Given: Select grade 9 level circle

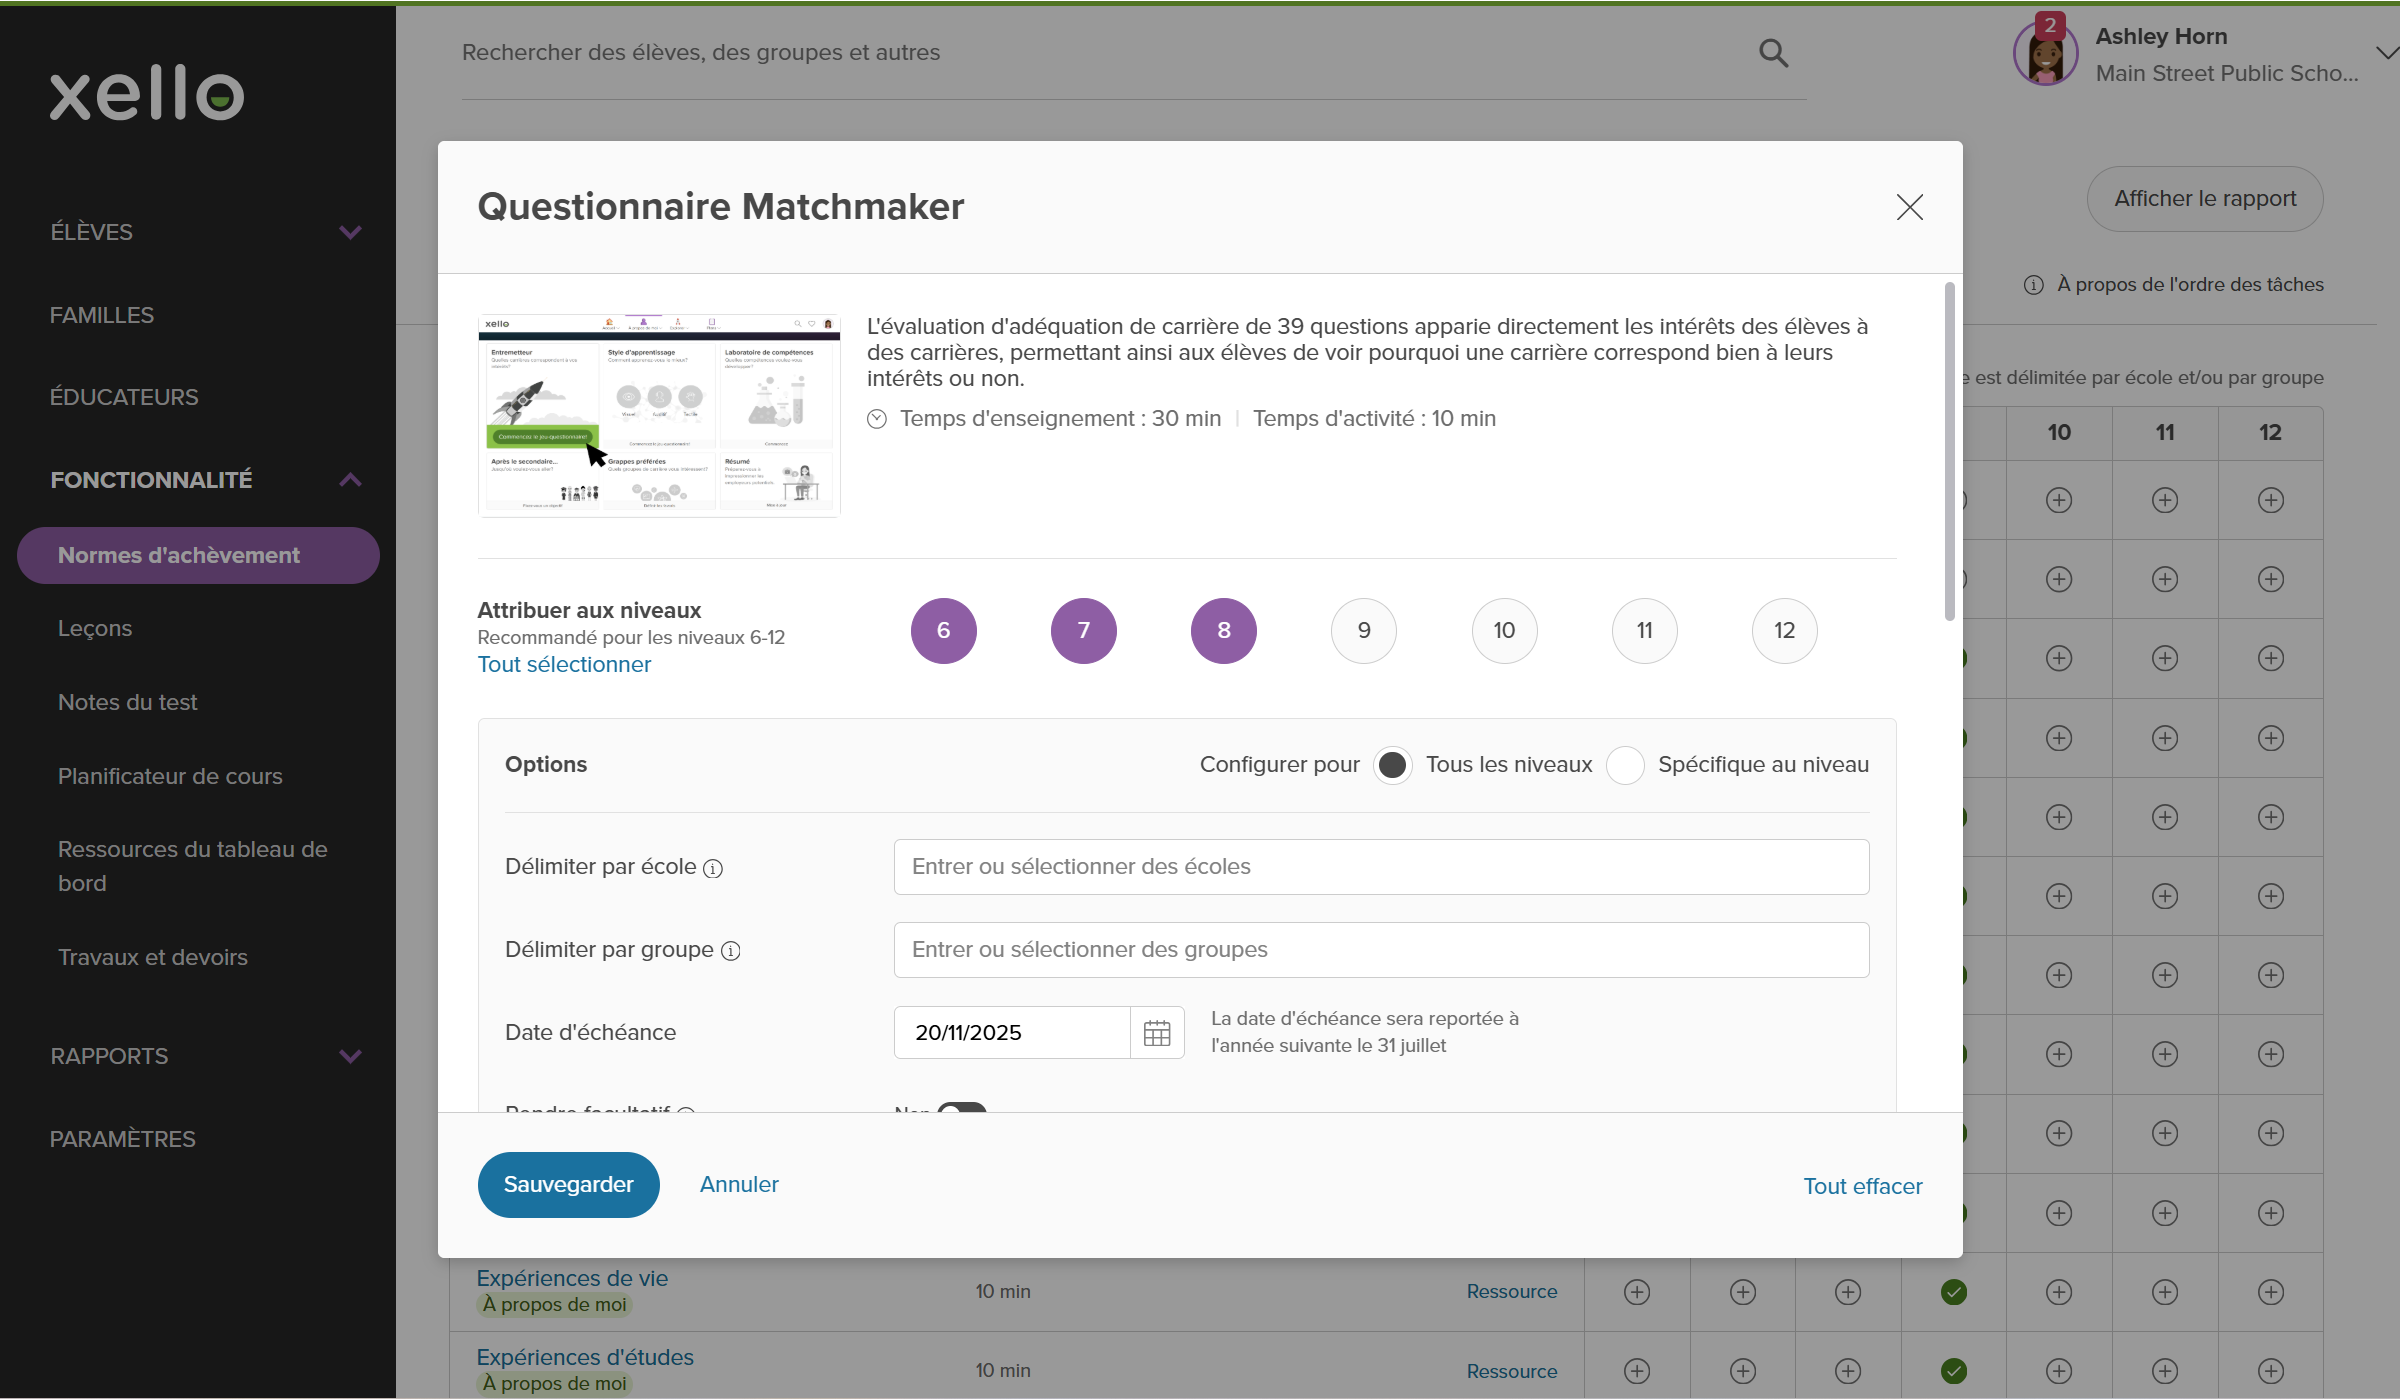Looking at the screenshot, I should (1364, 631).
